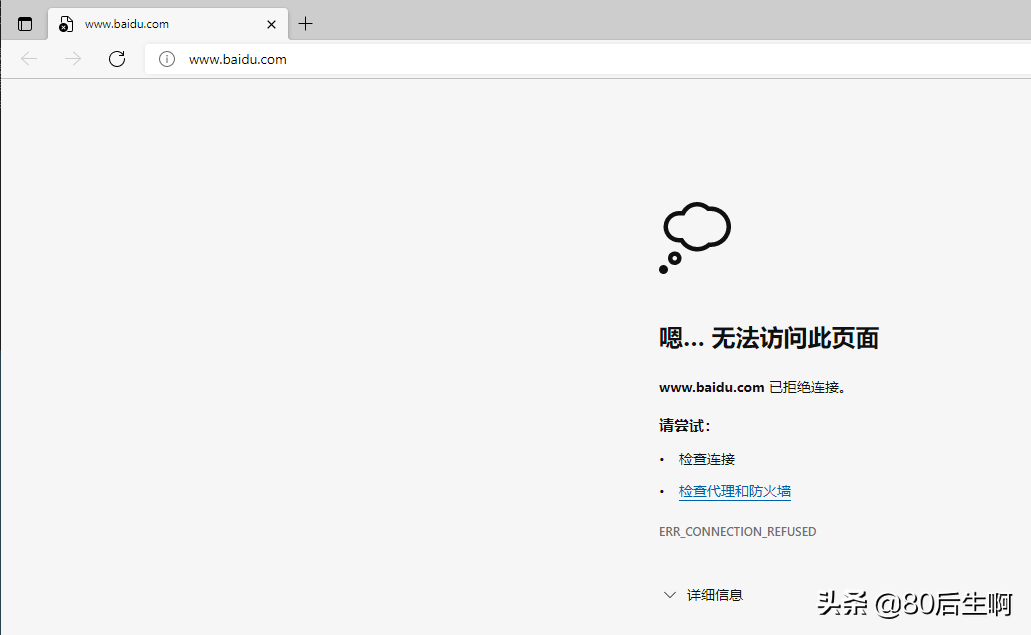The image size is (1031, 635).
Task: Select the URL text www.baidu.com
Action: (x=238, y=59)
